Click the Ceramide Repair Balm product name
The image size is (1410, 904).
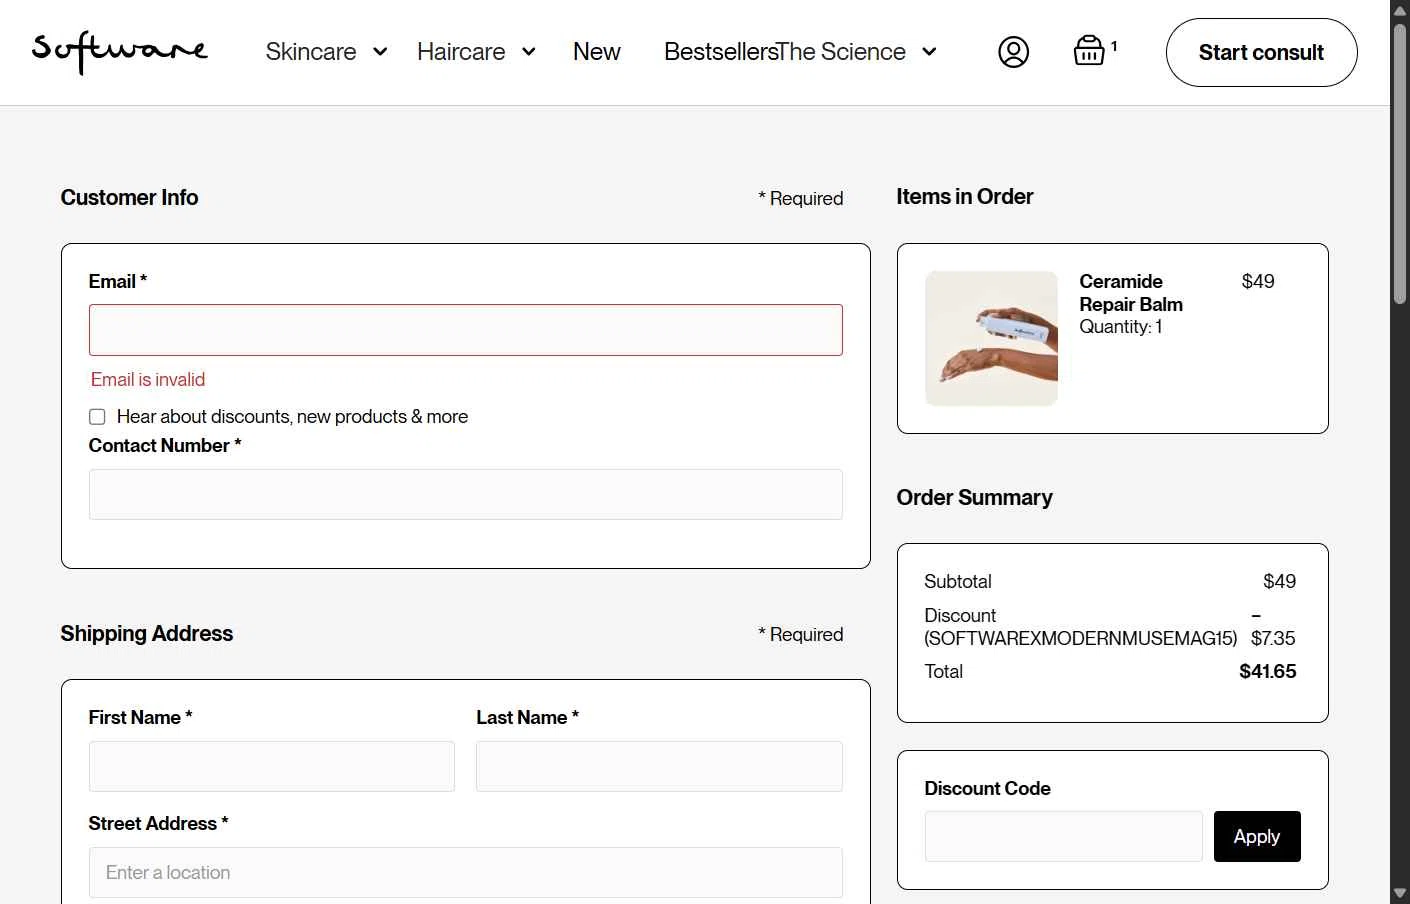(1131, 293)
